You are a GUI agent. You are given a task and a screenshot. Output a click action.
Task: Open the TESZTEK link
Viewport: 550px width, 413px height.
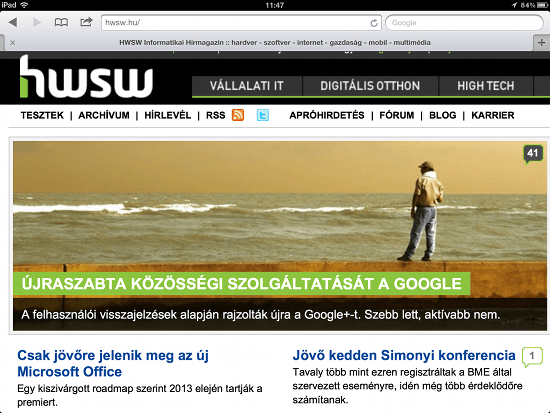click(x=42, y=115)
